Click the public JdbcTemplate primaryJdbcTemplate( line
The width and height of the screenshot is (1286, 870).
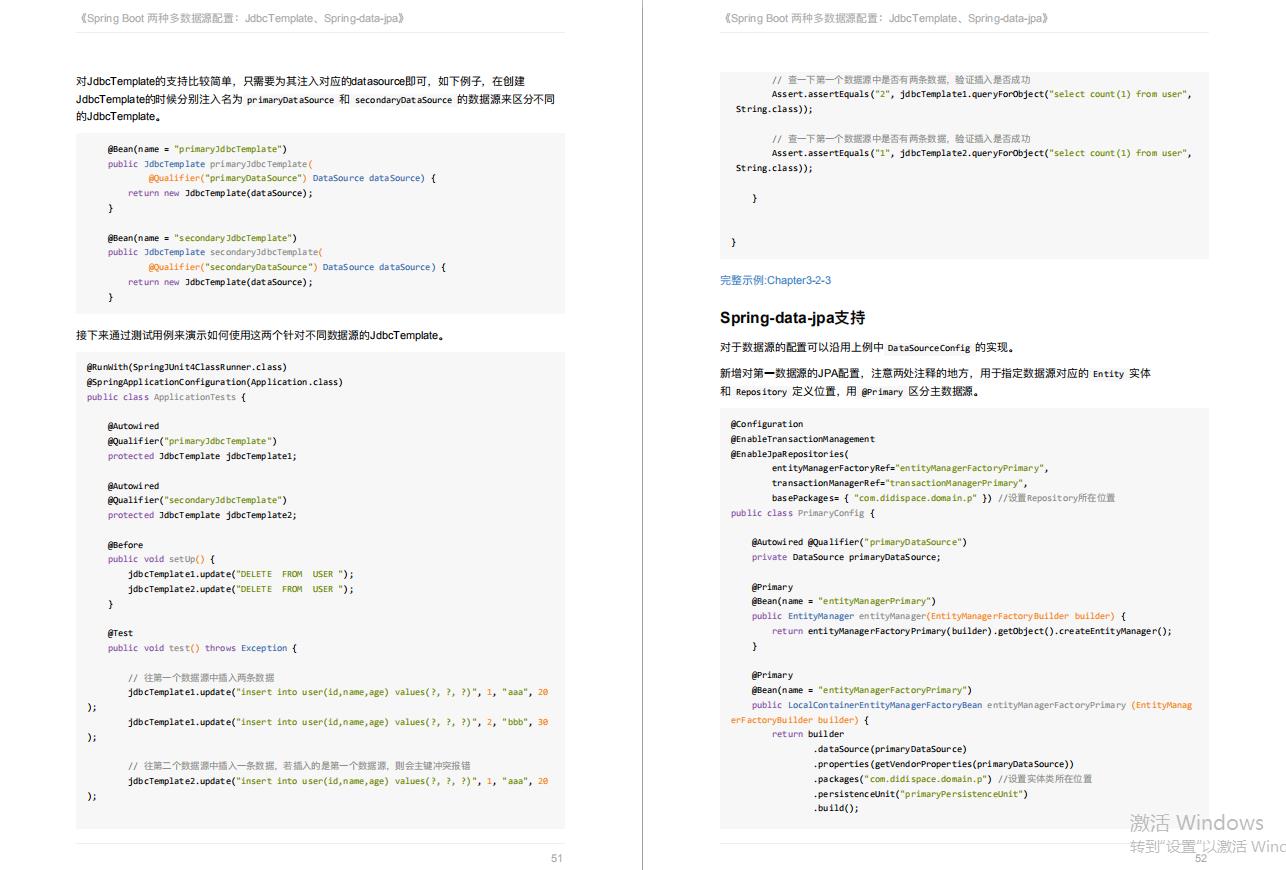point(210,164)
